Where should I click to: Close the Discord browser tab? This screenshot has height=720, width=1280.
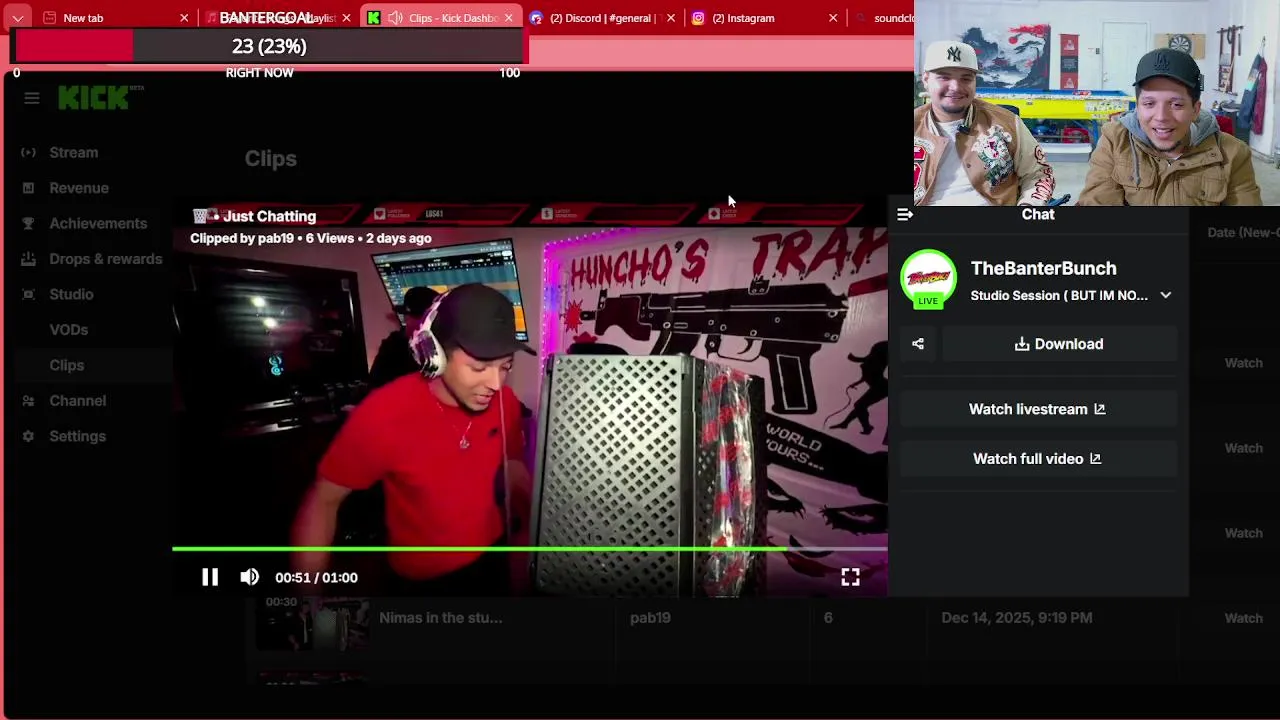(x=671, y=18)
